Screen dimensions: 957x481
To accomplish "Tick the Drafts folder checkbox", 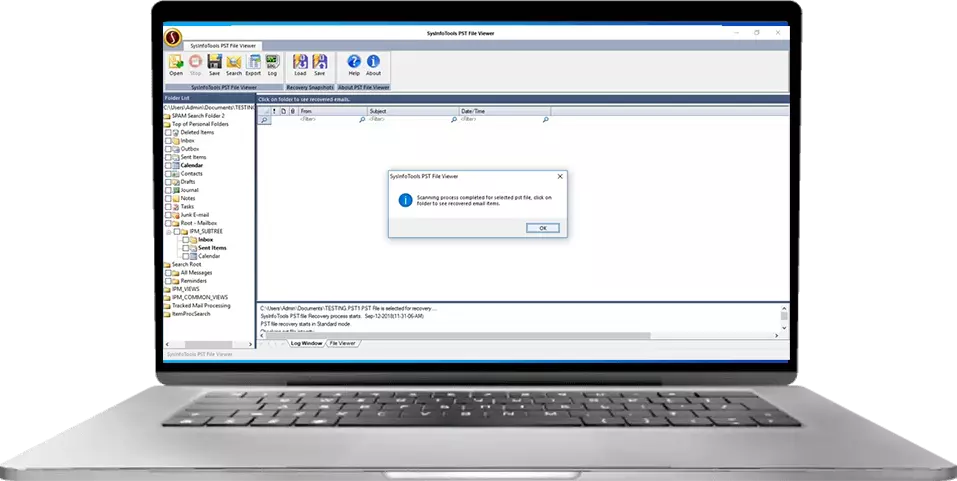I will 168,182.
